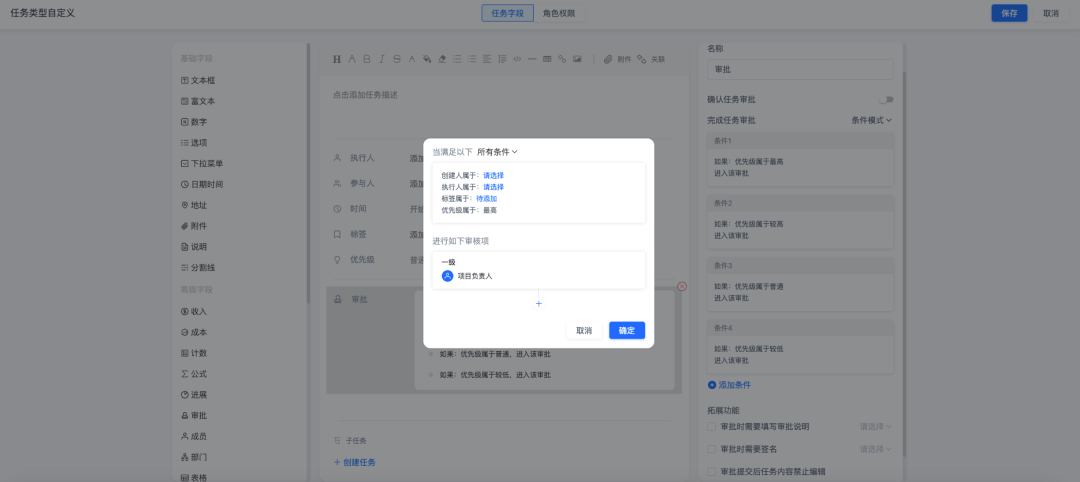The width and height of the screenshot is (1080, 482).
Task: Select the 条件2 card in right panel
Action: point(800,222)
